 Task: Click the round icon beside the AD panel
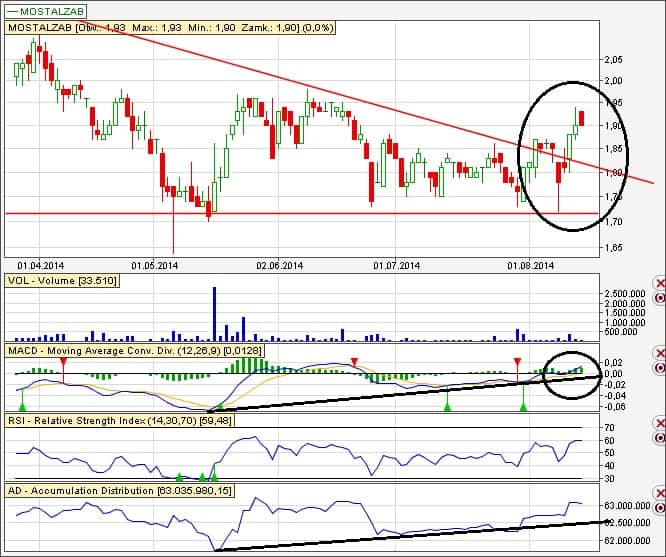pyautogui.click(x=659, y=508)
